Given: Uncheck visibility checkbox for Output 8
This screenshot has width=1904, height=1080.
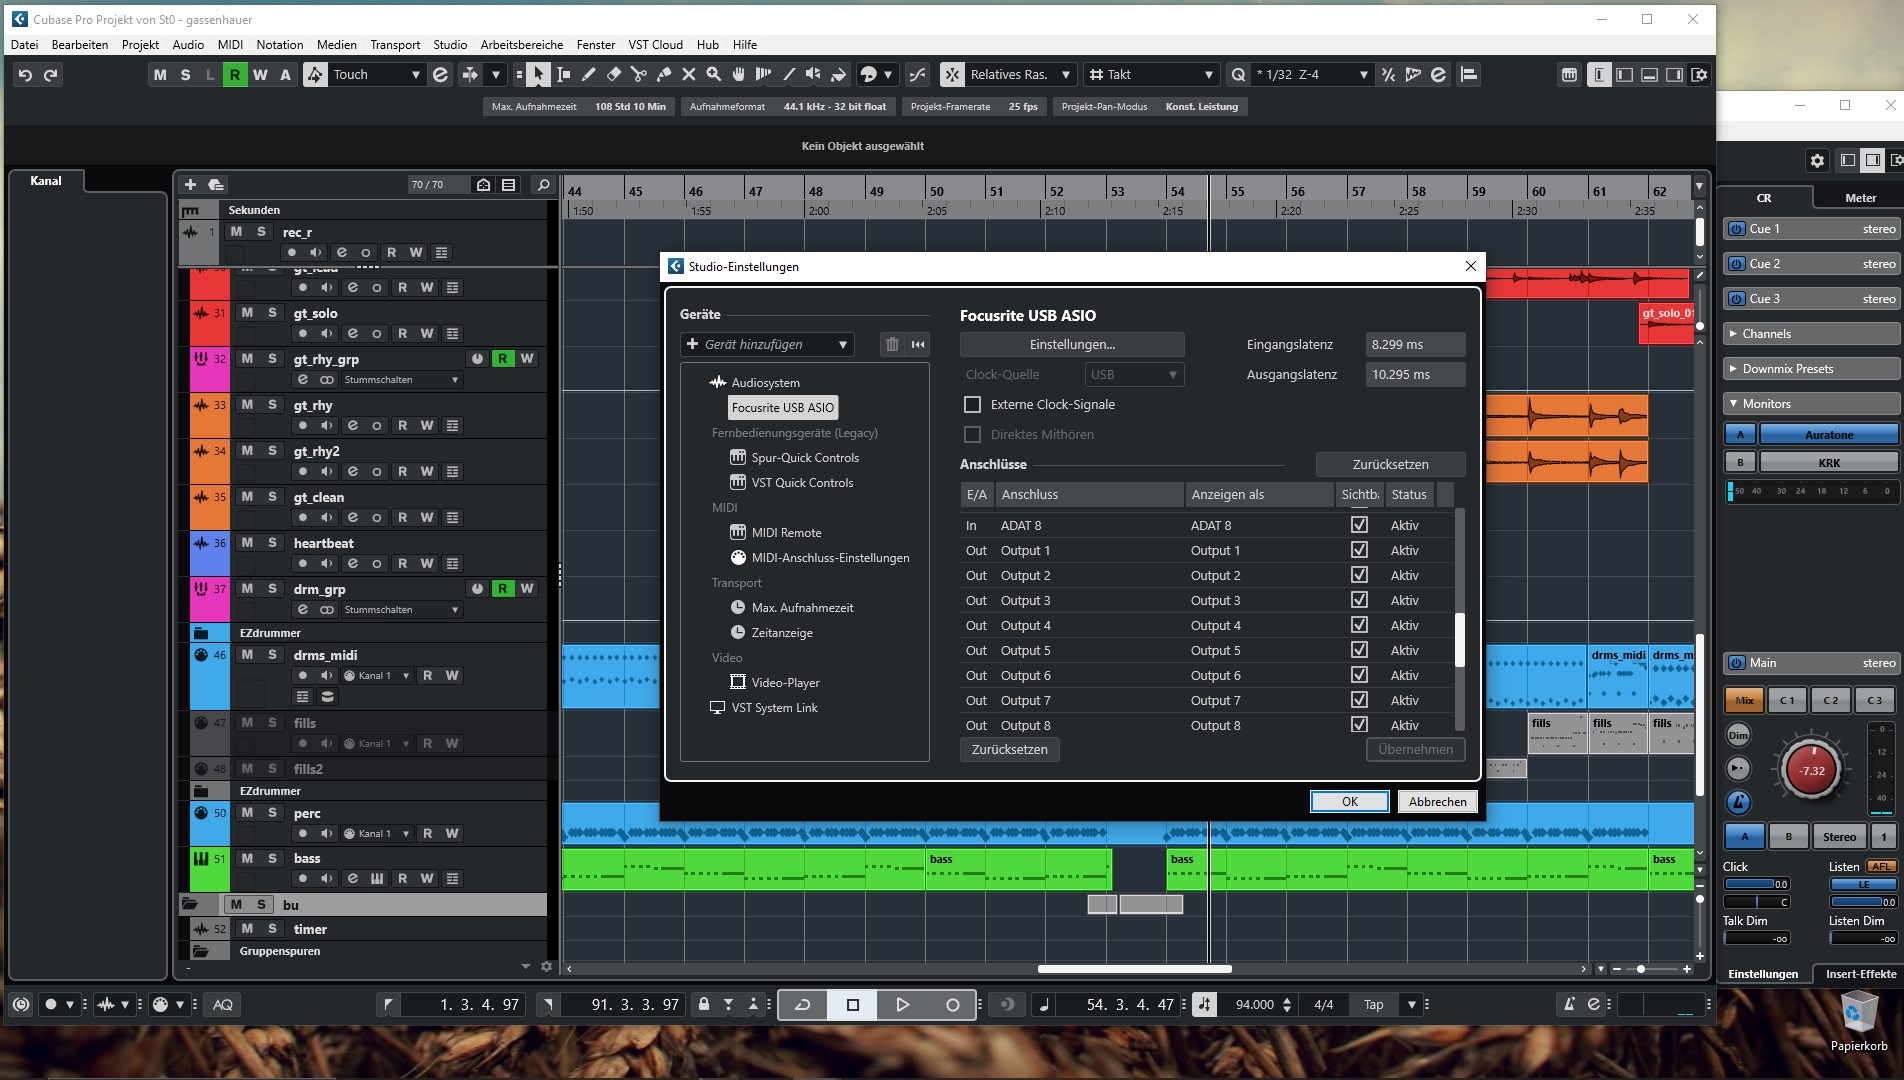Looking at the screenshot, I should click(x=1359, y=725).
